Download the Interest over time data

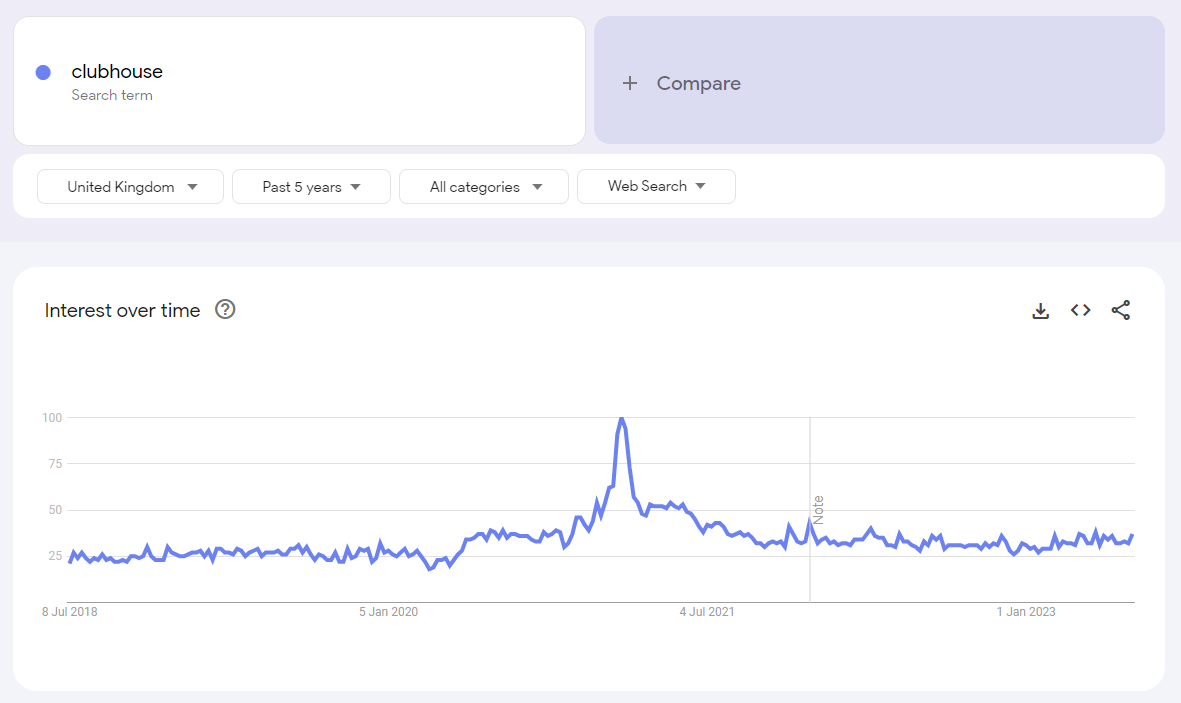click(x=1040, y=310)
